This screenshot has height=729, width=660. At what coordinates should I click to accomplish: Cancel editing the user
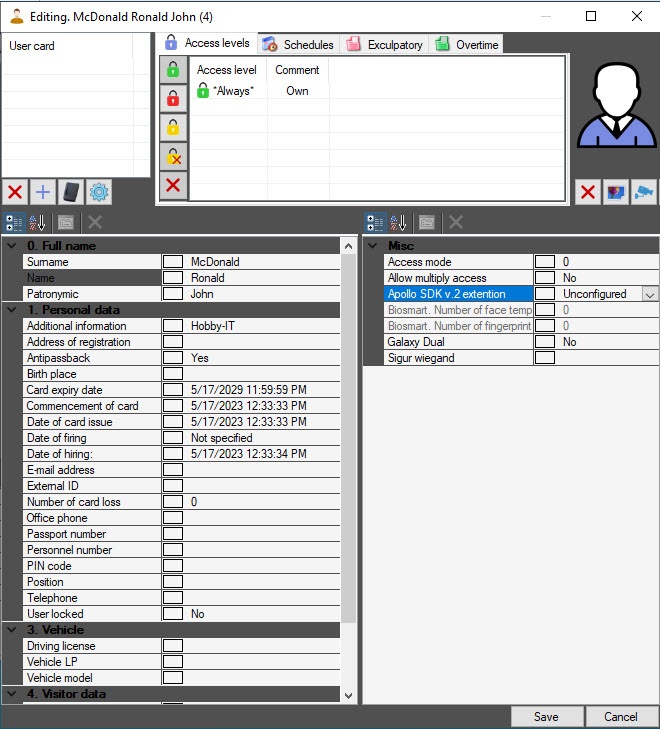[621, 716]
